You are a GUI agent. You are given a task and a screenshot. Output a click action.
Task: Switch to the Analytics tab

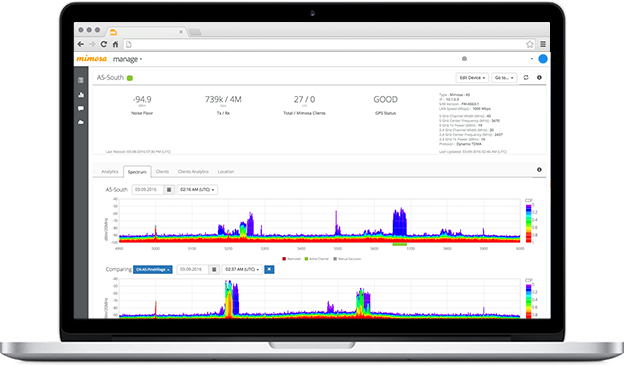(x=110, y=171)
